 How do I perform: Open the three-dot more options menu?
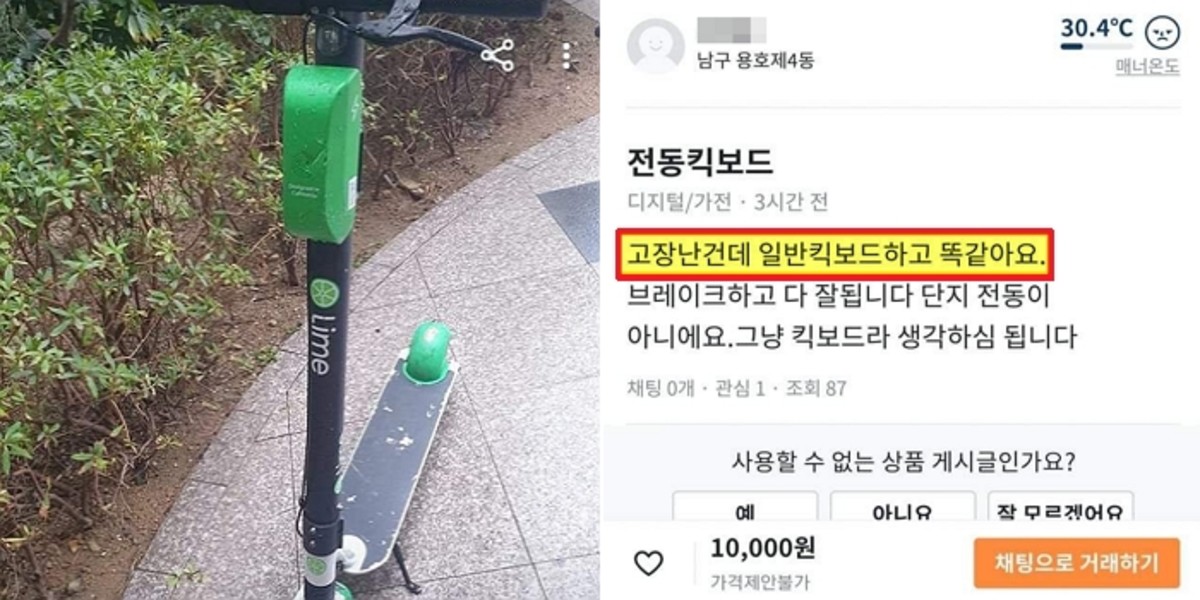pyautogui.click(x=568, y=55)
